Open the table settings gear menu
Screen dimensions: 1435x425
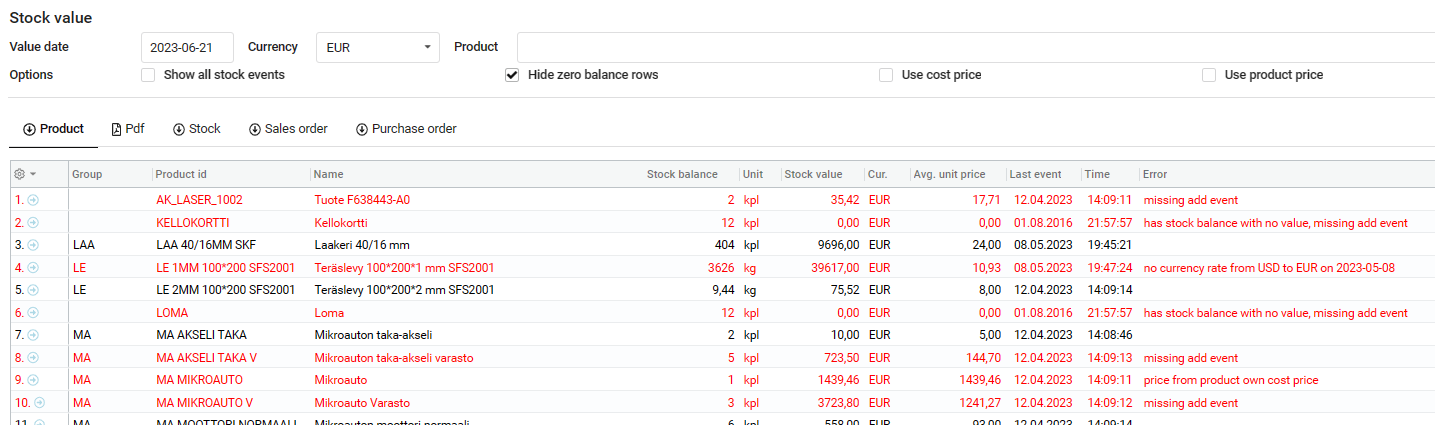(x=24, y=174)
